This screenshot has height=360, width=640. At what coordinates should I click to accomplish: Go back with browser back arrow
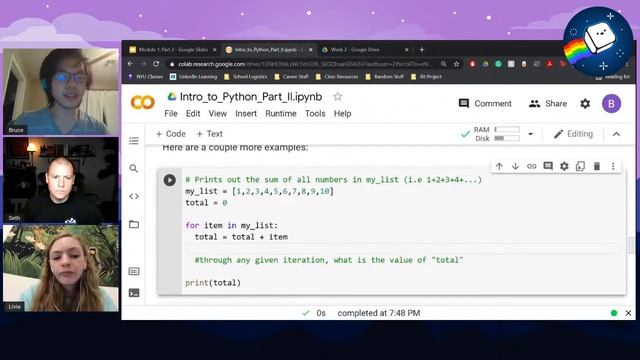point(130,64)
